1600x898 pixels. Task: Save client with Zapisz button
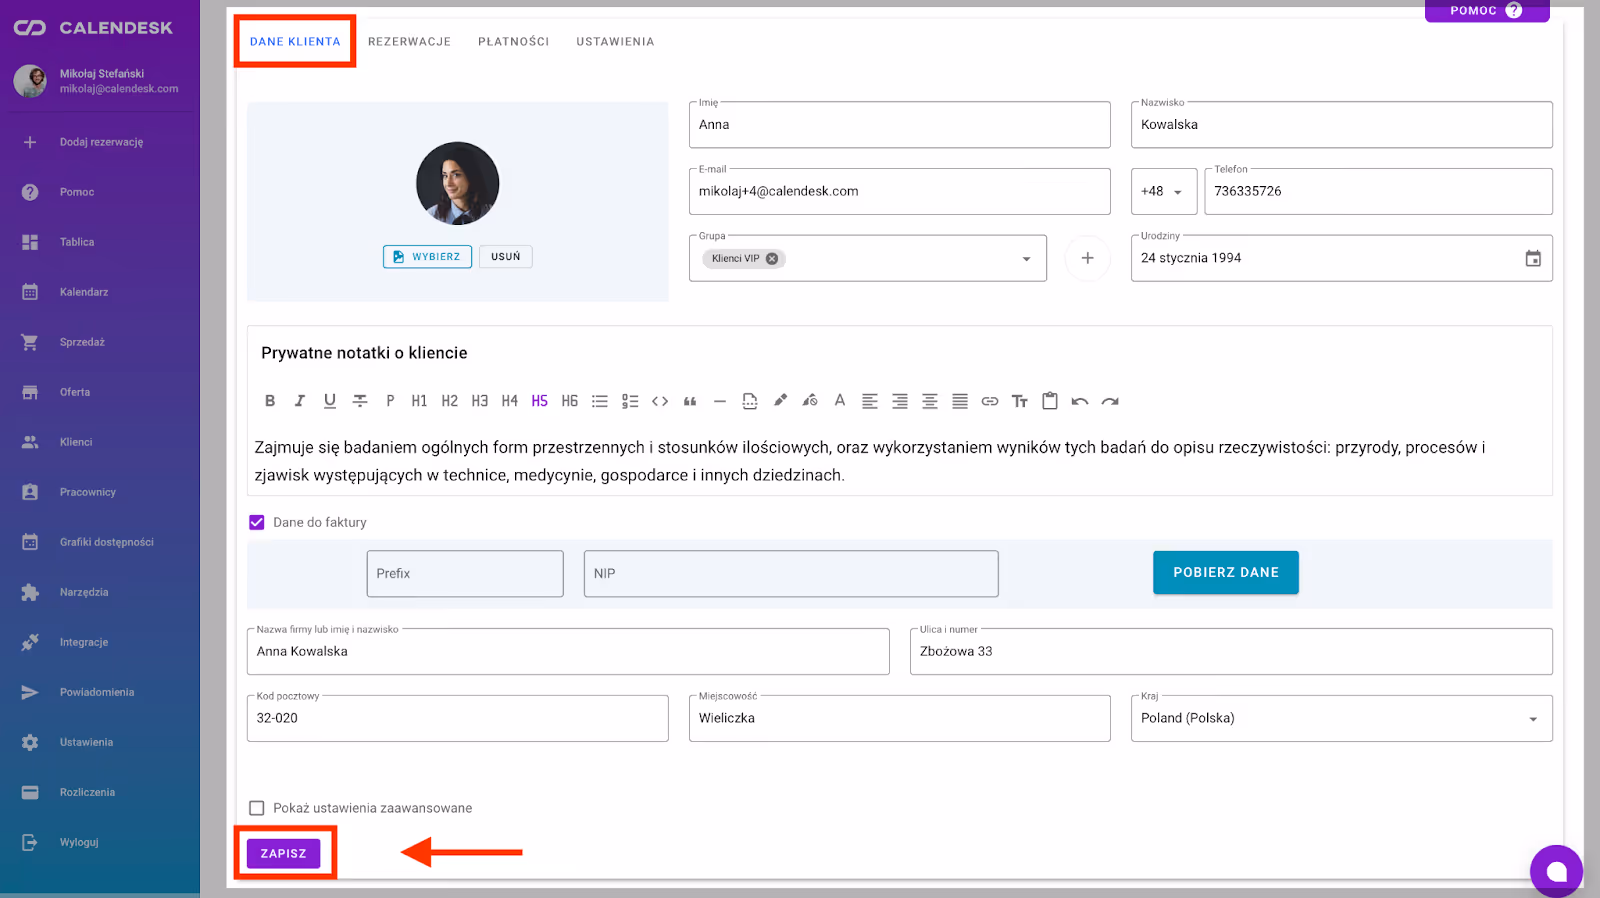tap(284, 853)
